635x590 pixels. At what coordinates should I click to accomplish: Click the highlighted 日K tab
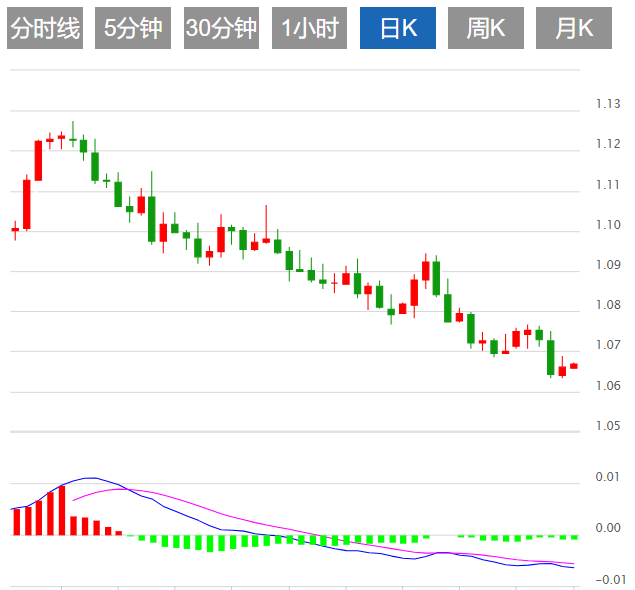coord(398,28)
